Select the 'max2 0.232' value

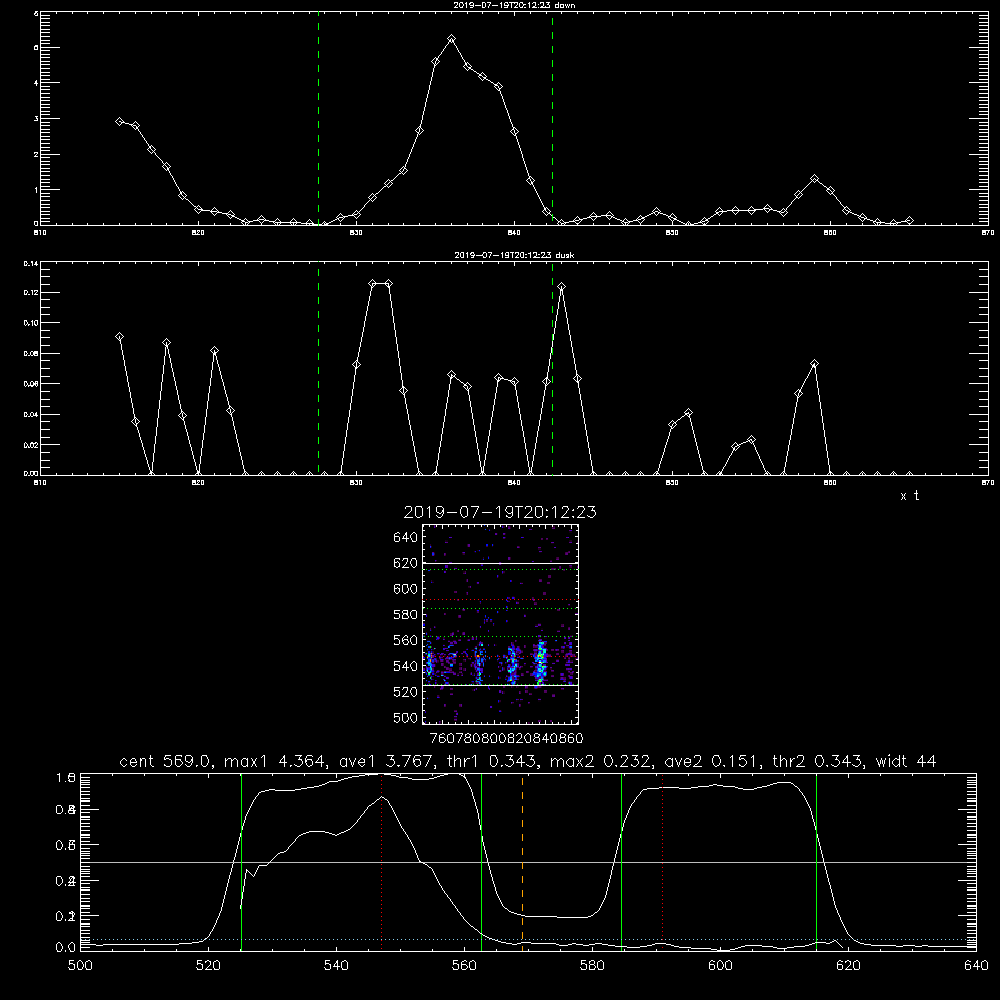click(601, 761)
